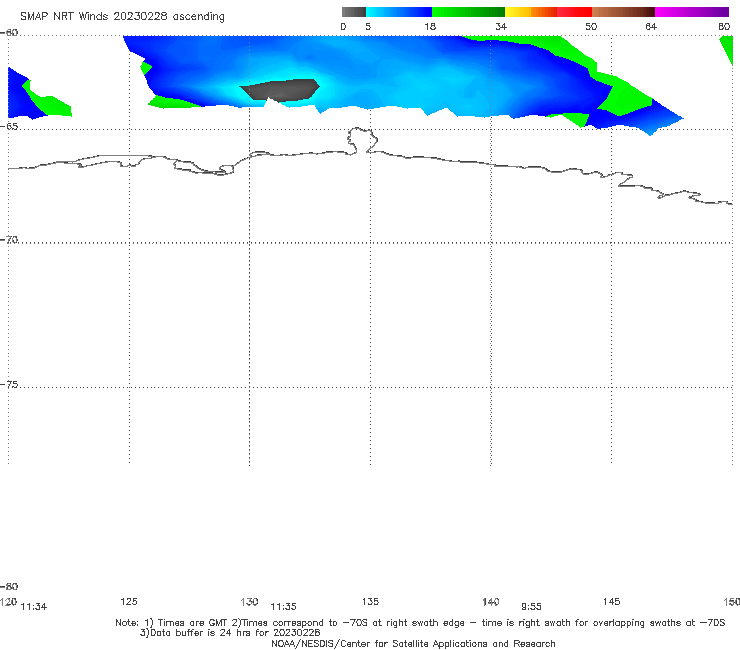Click the color bar label '18'

[430, 26]
